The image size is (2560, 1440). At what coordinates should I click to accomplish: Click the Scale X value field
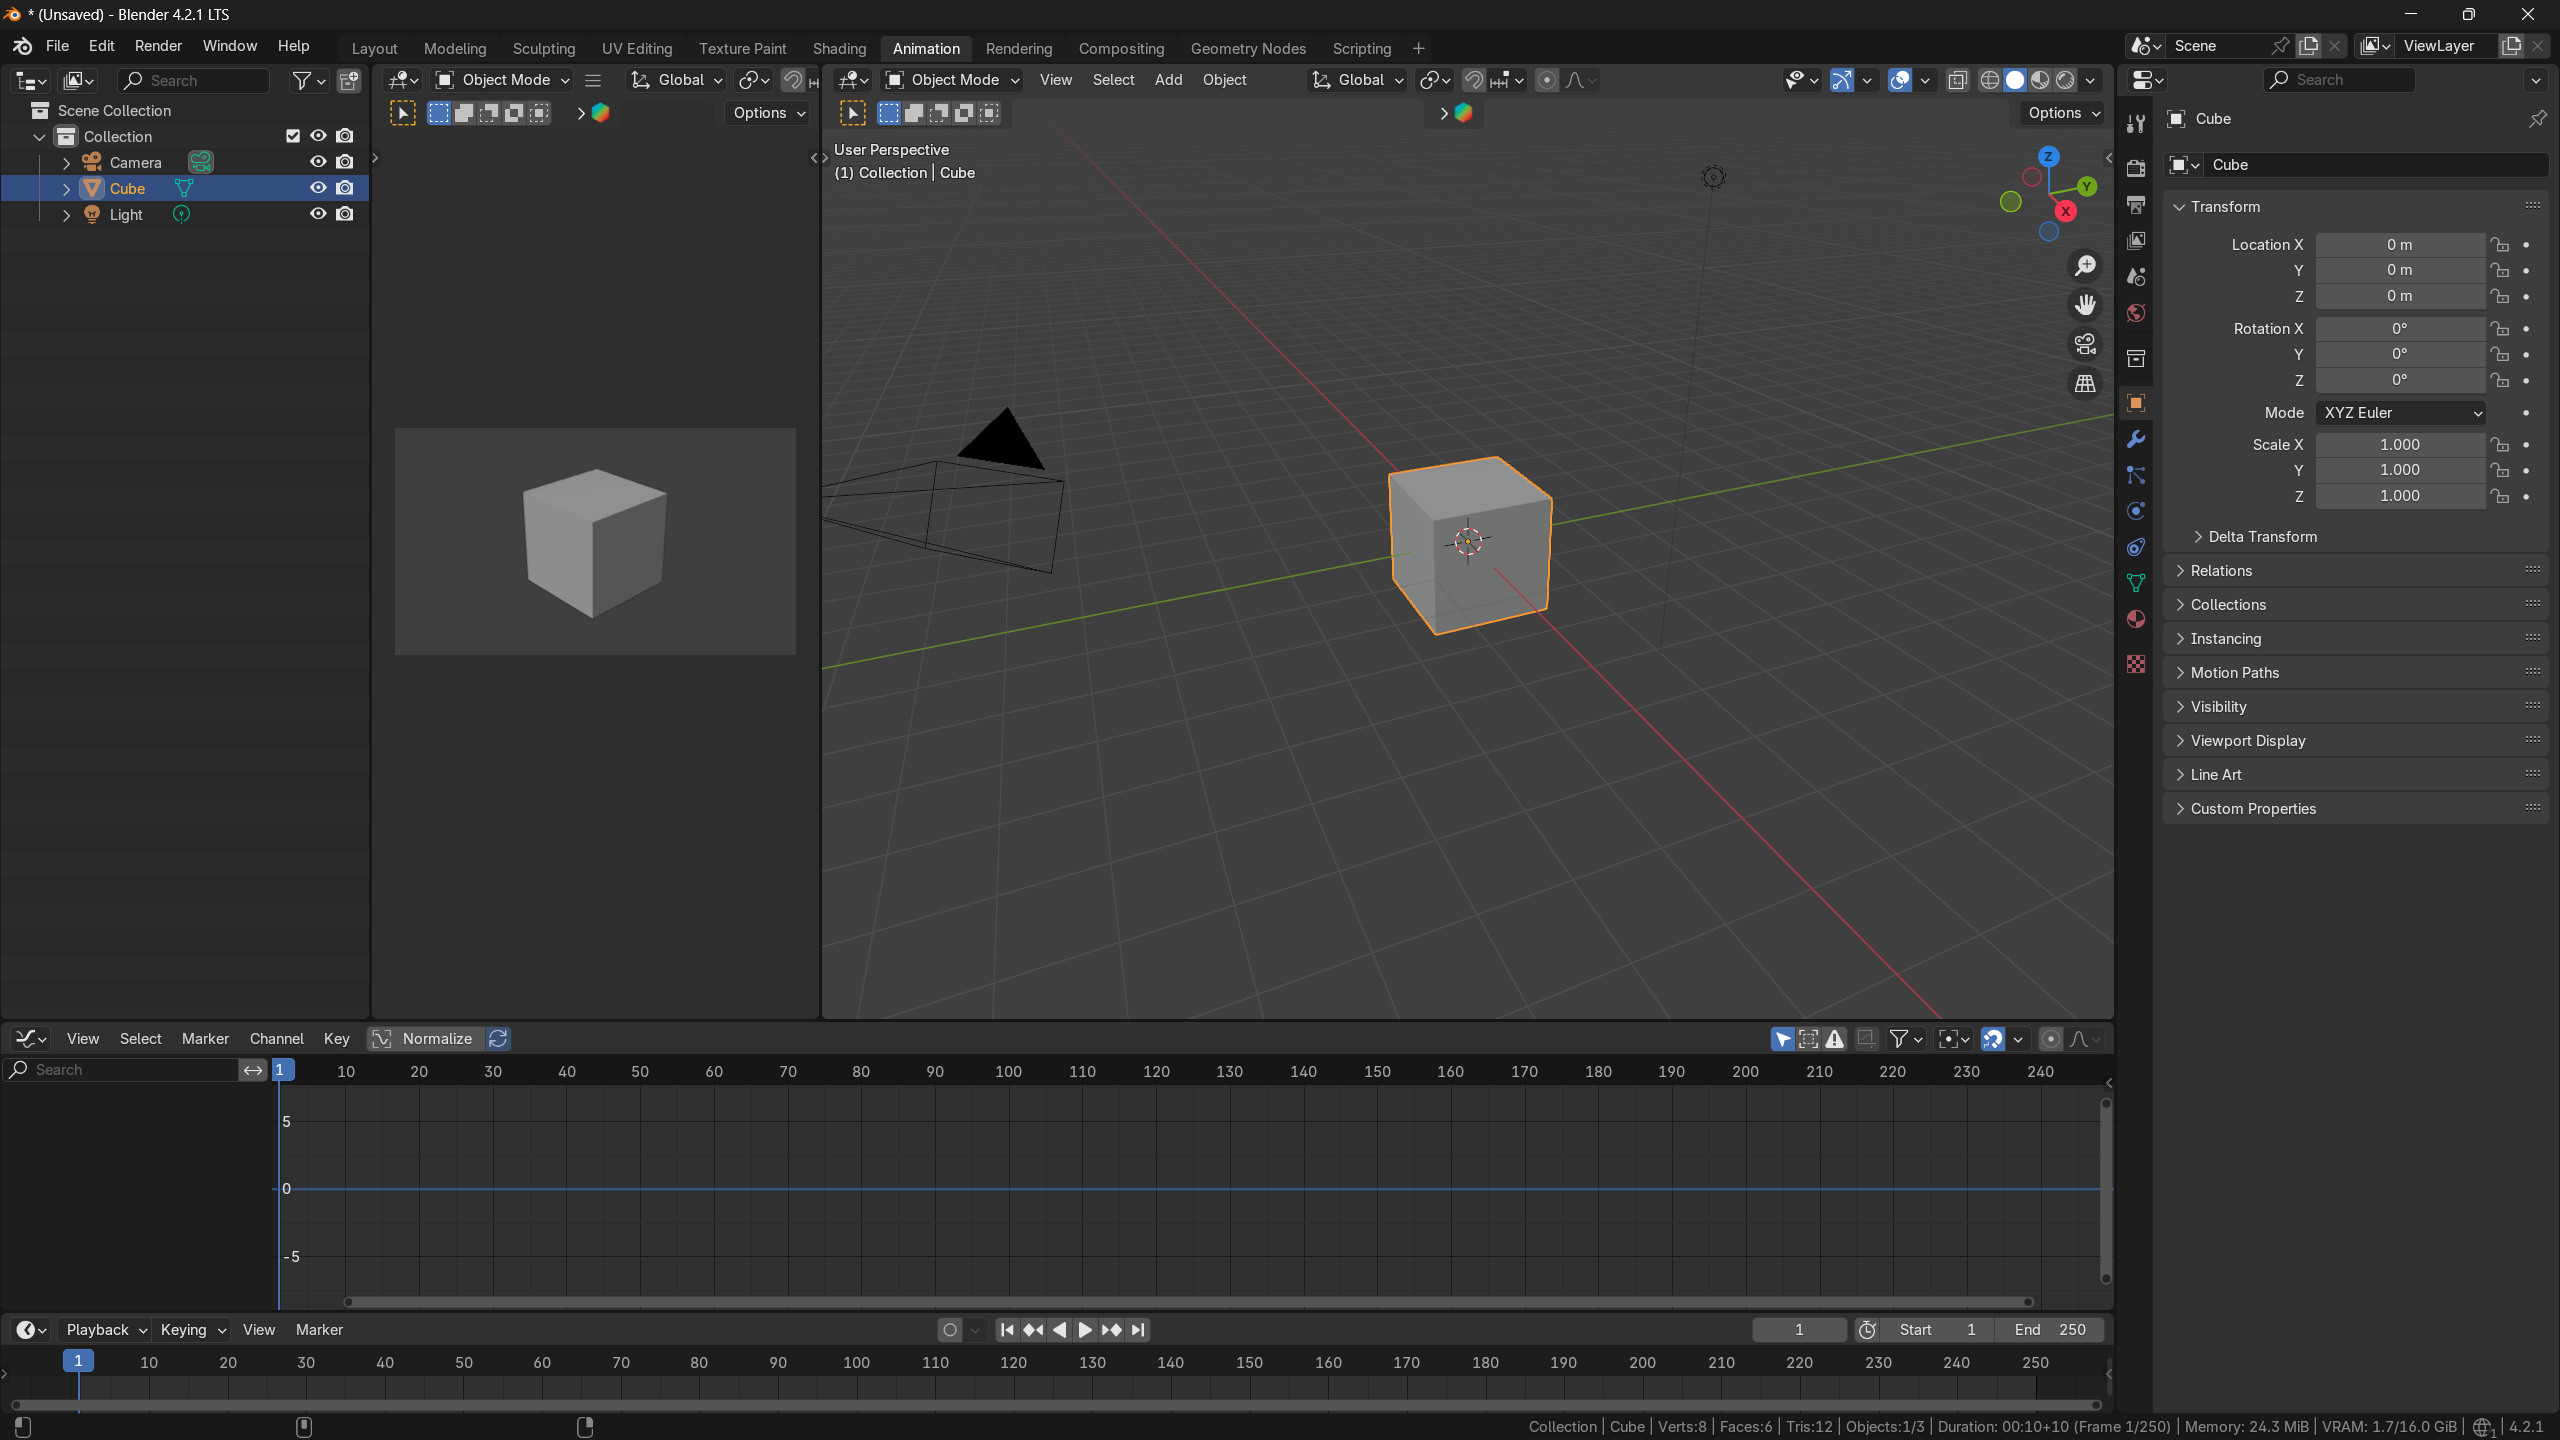coord(2400,445)
